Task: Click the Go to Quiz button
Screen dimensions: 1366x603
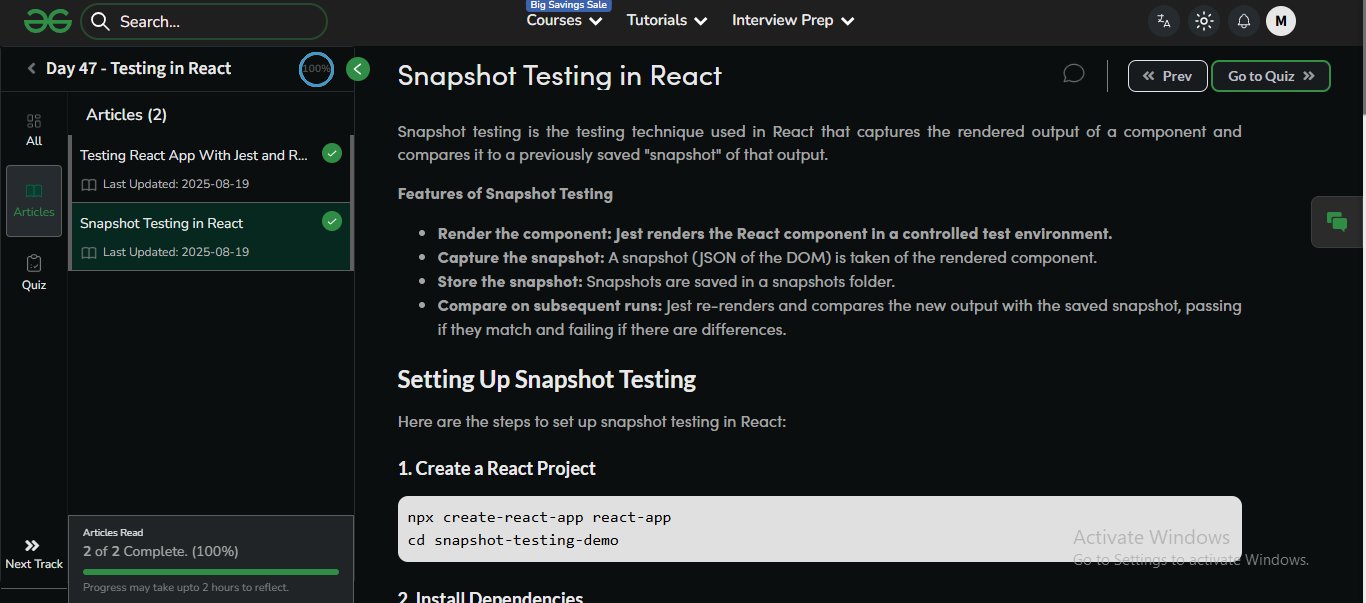Action: [1270, 76]
